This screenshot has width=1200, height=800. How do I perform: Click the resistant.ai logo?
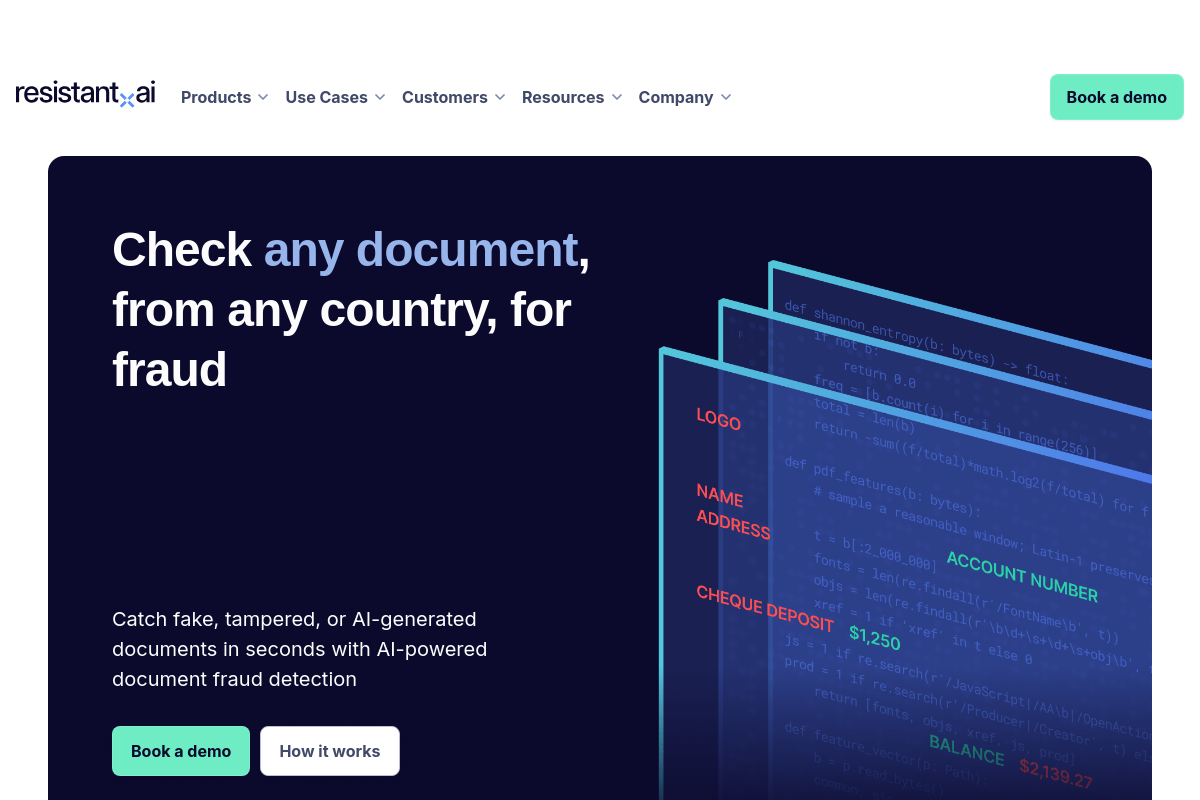click(85, 95)
